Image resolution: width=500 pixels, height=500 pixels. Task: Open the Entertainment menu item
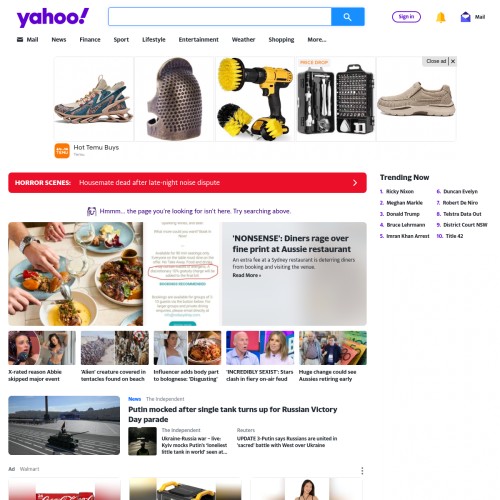pyautogui.click(x=199, y=40)
